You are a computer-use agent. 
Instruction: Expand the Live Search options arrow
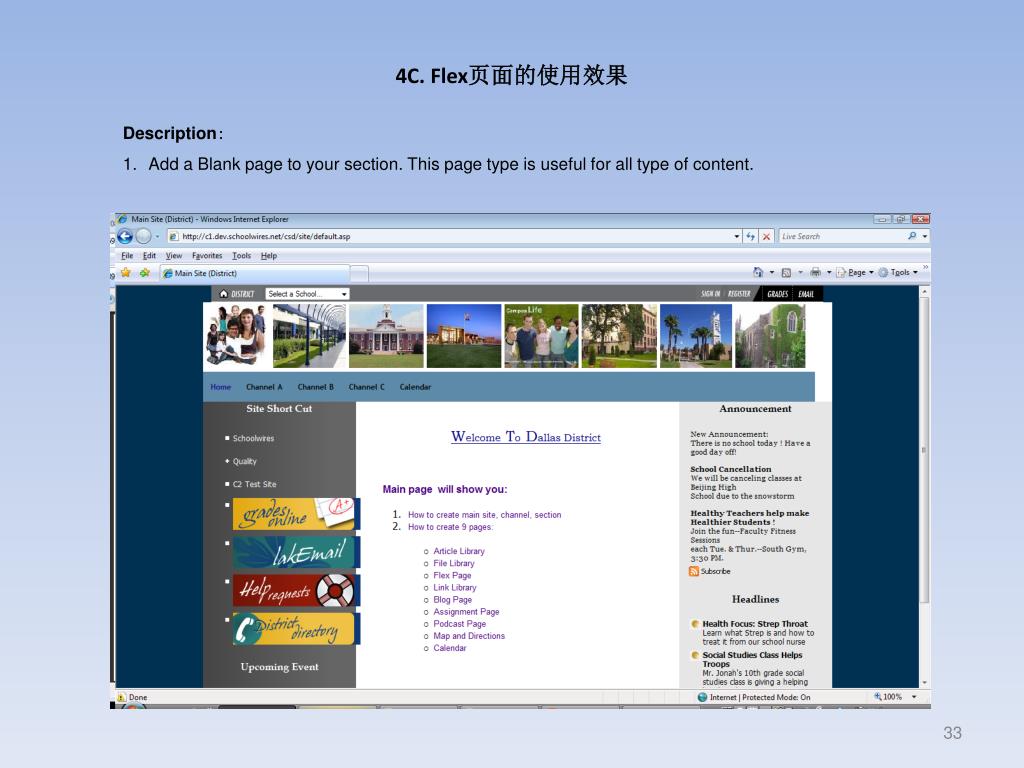click(925, 236)
